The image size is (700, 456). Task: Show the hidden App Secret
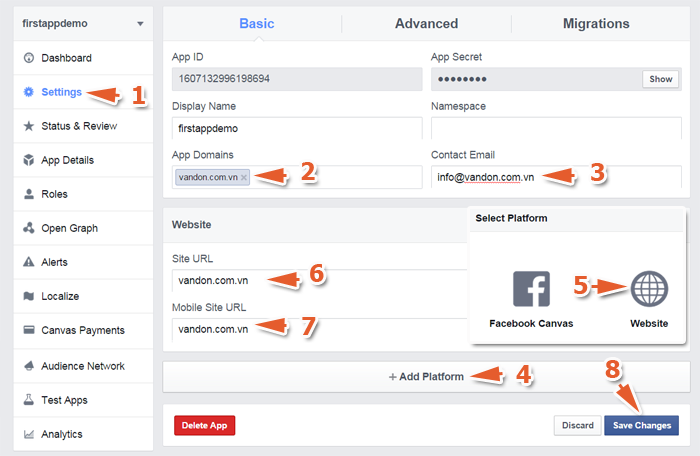(x=660, y=79)
